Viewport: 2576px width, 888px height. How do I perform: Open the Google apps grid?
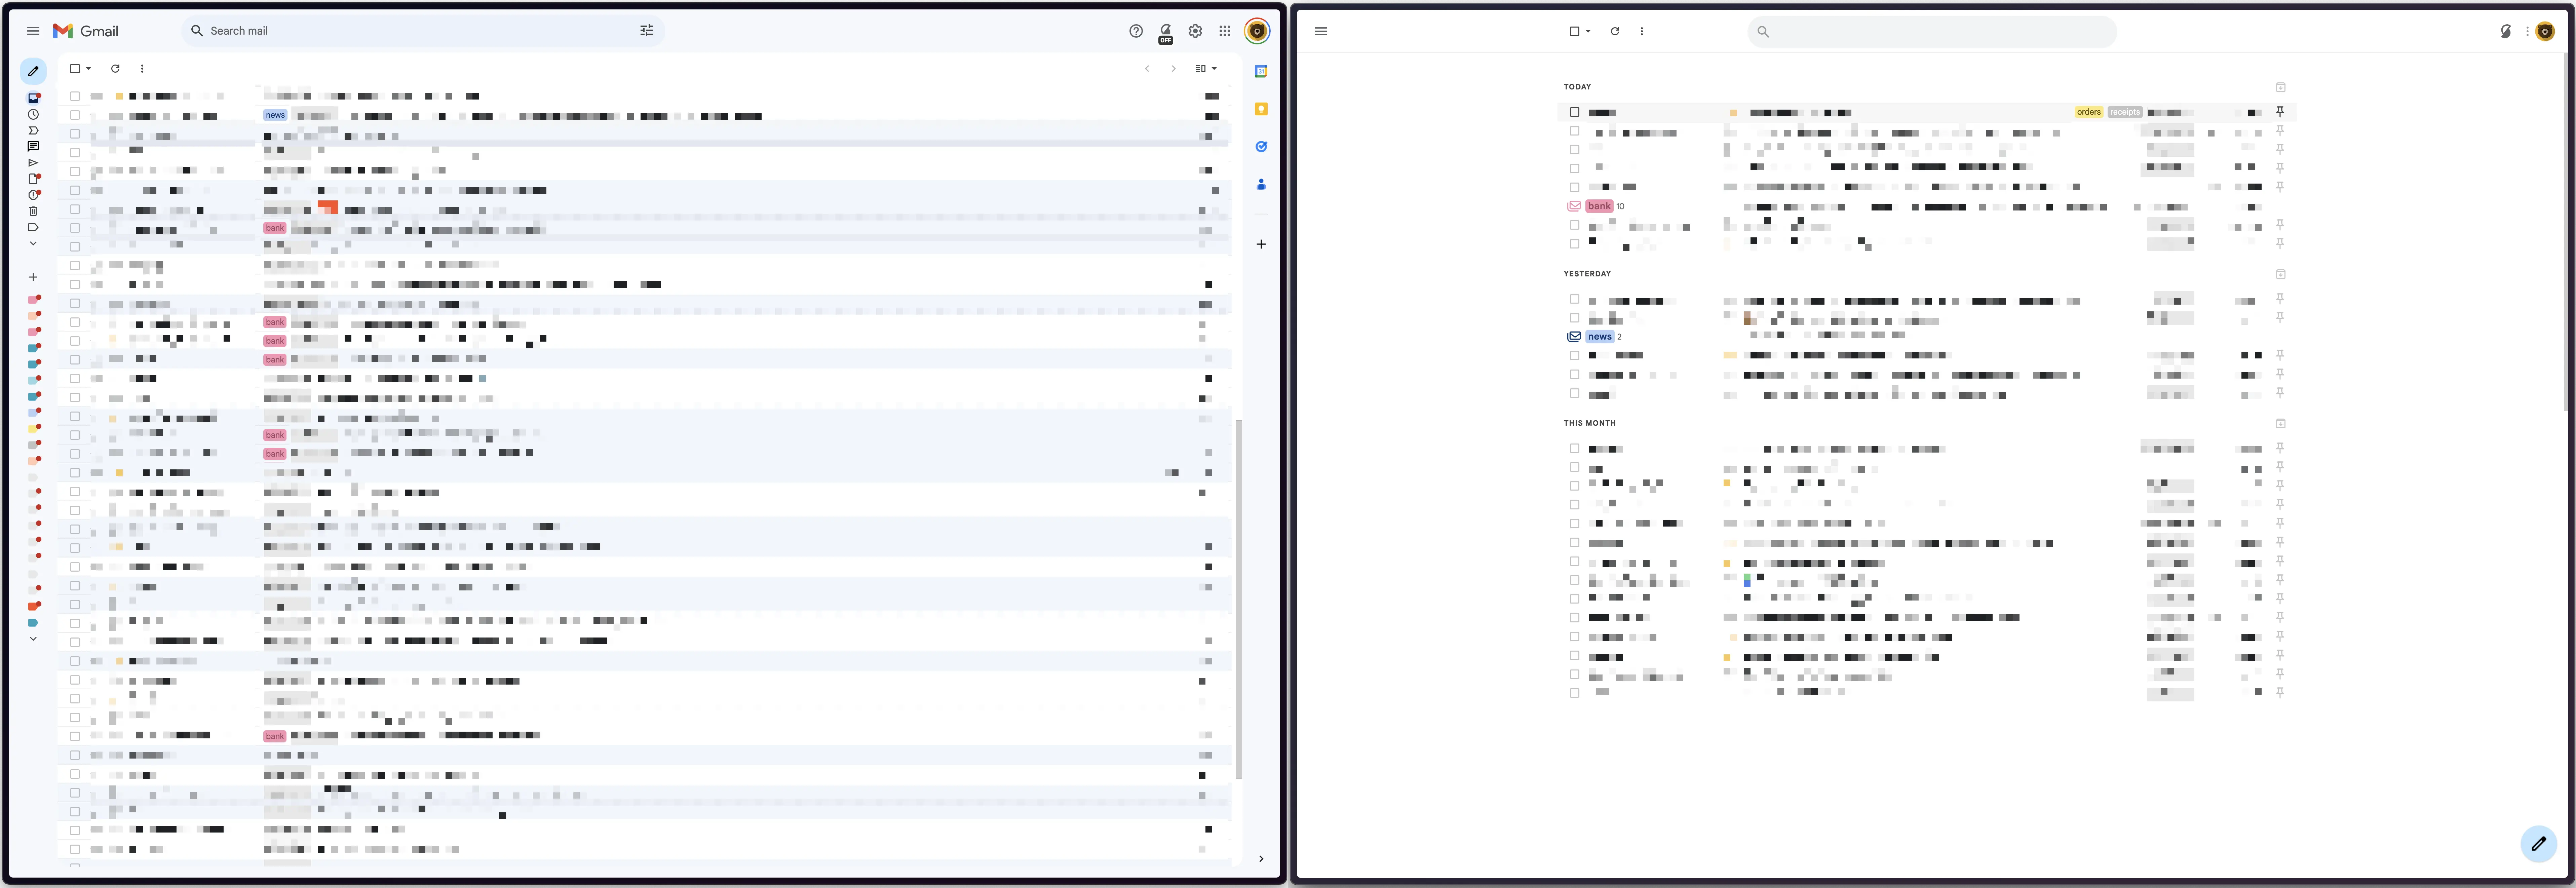coord(1224,31)
